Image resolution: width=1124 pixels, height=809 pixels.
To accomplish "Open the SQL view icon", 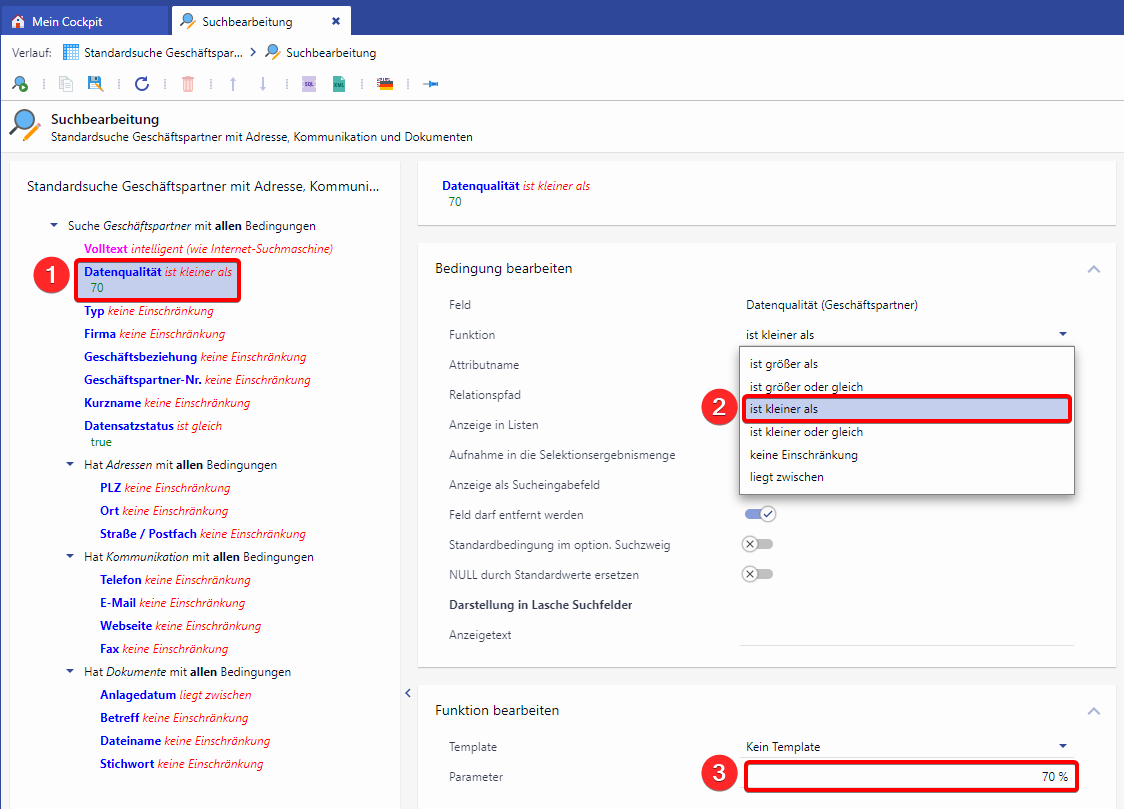I will coord(309,84).
